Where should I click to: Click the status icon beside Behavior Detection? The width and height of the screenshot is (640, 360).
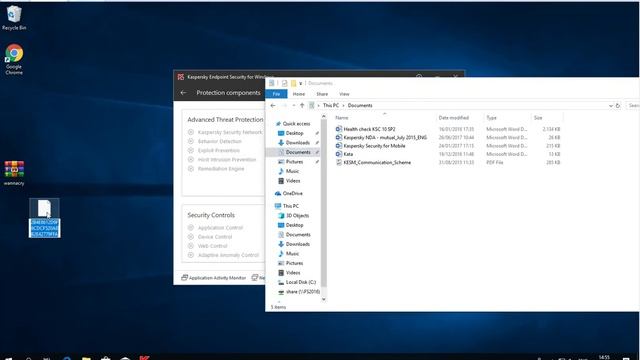tap(191, 141)
